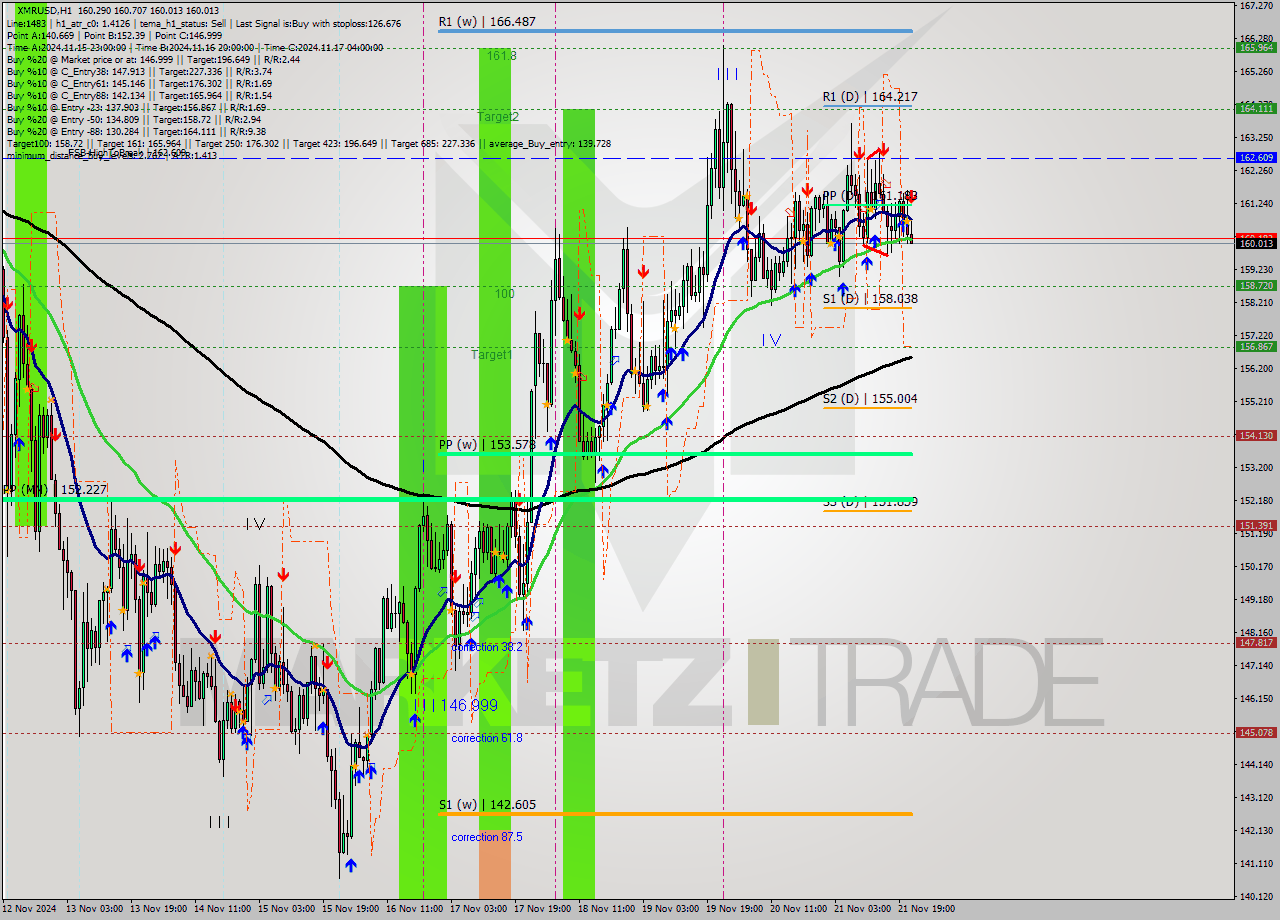This screenshot has width=1280, height=920.
Task: Click the current price 160.013 tag
Action: (1256, 243)
